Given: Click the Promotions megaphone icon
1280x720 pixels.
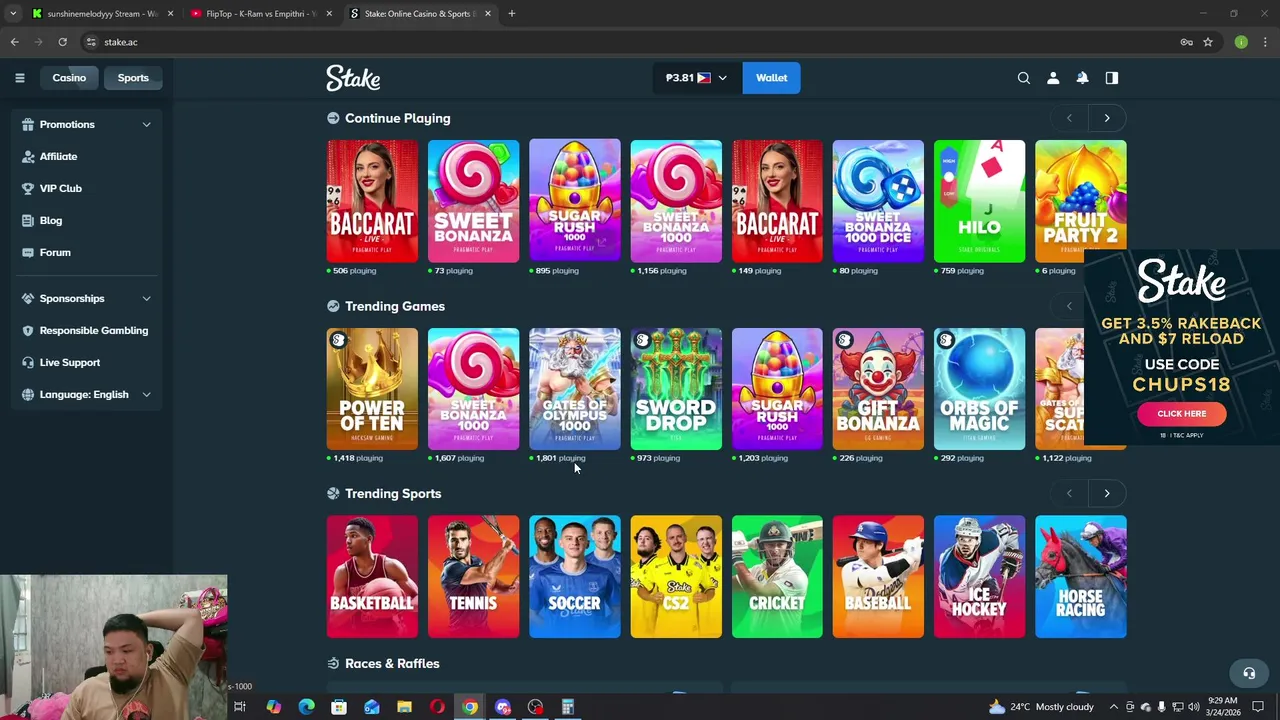Looking at the screenshot, I should 29,124.
